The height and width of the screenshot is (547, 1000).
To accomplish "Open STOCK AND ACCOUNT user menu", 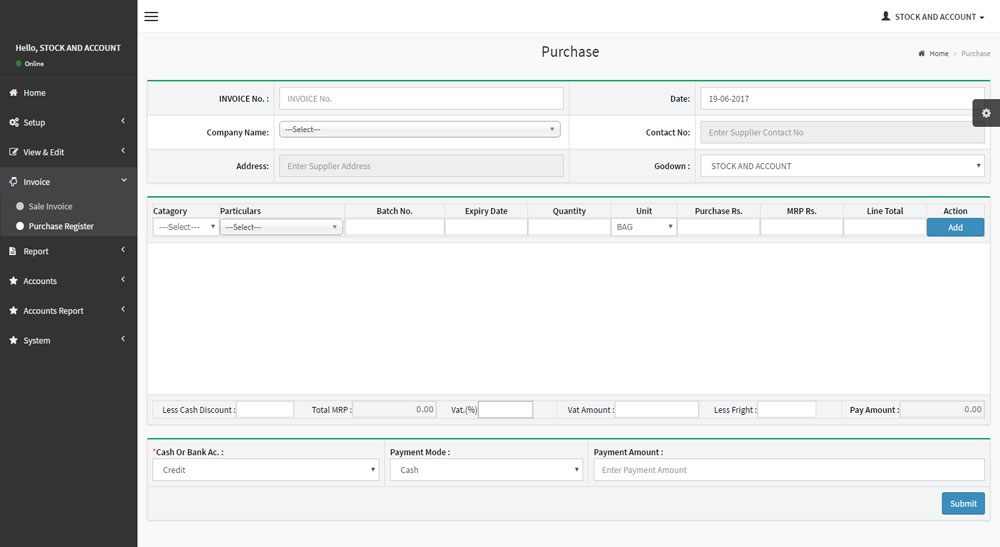I will click(x=933, y=17).
